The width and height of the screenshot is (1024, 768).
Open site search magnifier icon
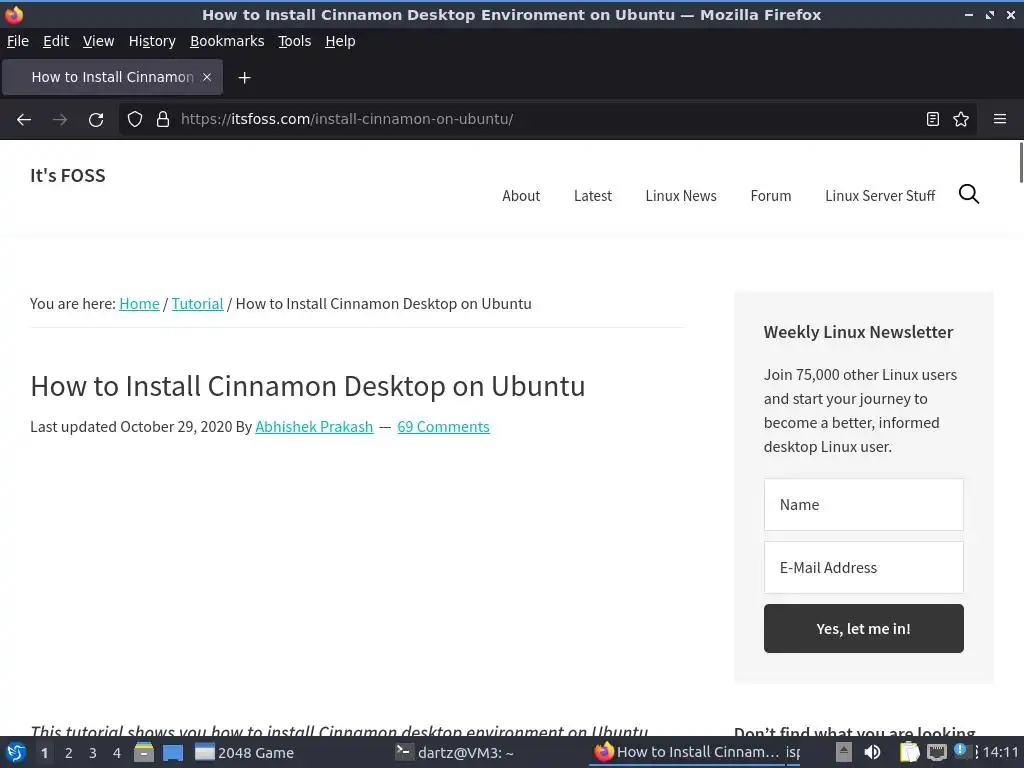tap(968, 194)
